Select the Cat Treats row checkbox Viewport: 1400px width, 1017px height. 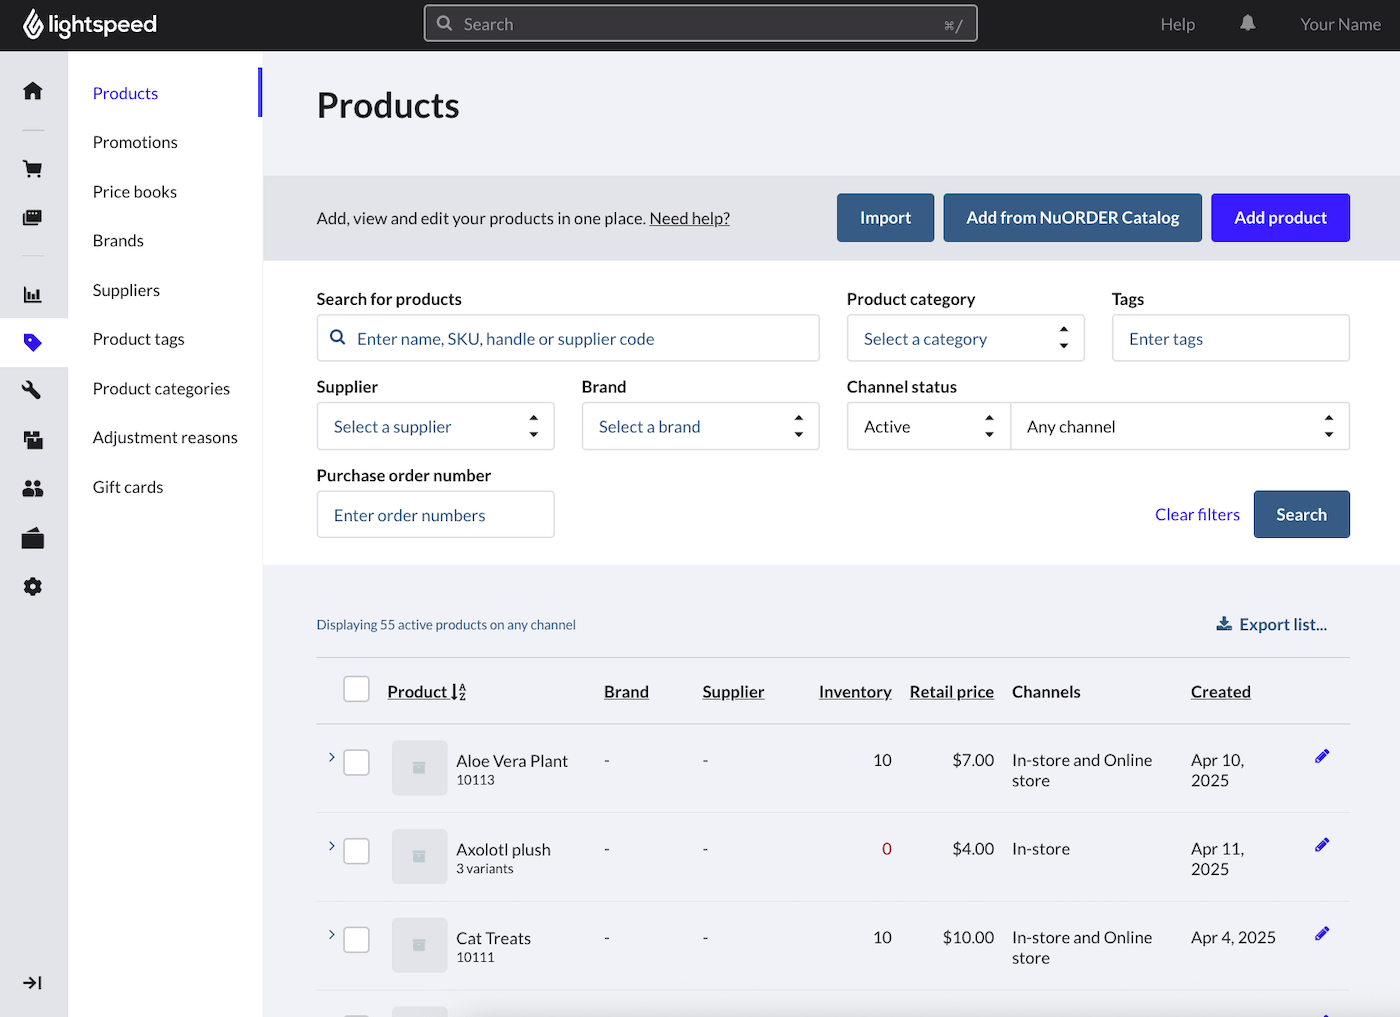356,940
